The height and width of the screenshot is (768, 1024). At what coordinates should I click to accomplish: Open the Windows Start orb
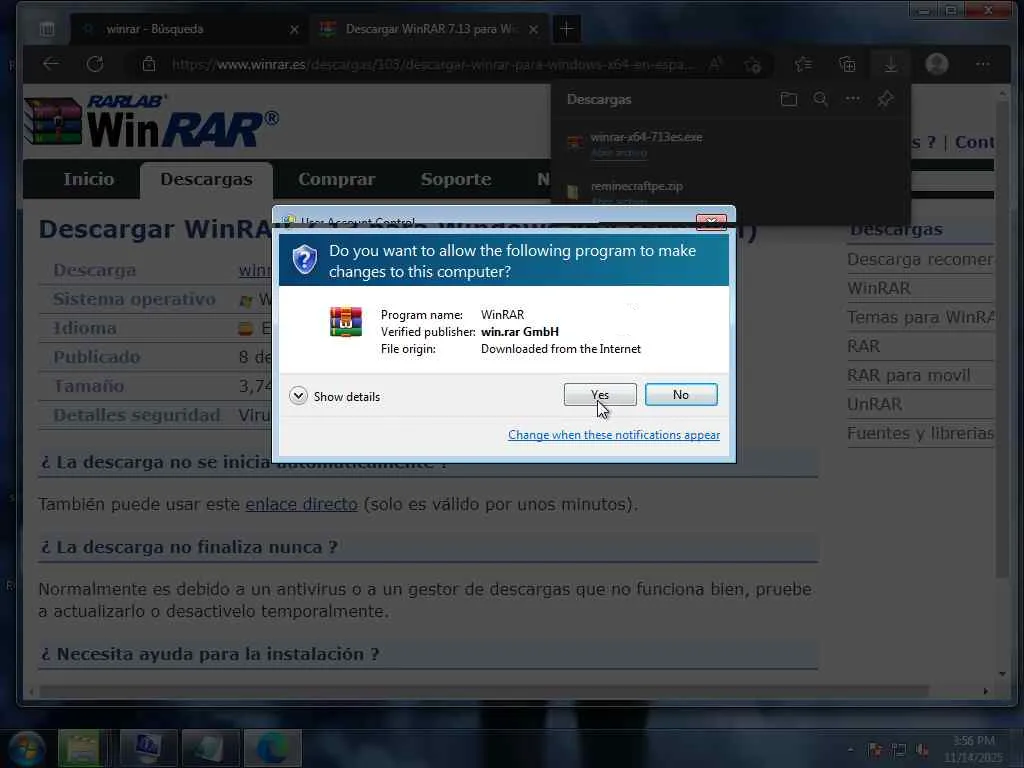coord(26,748)
